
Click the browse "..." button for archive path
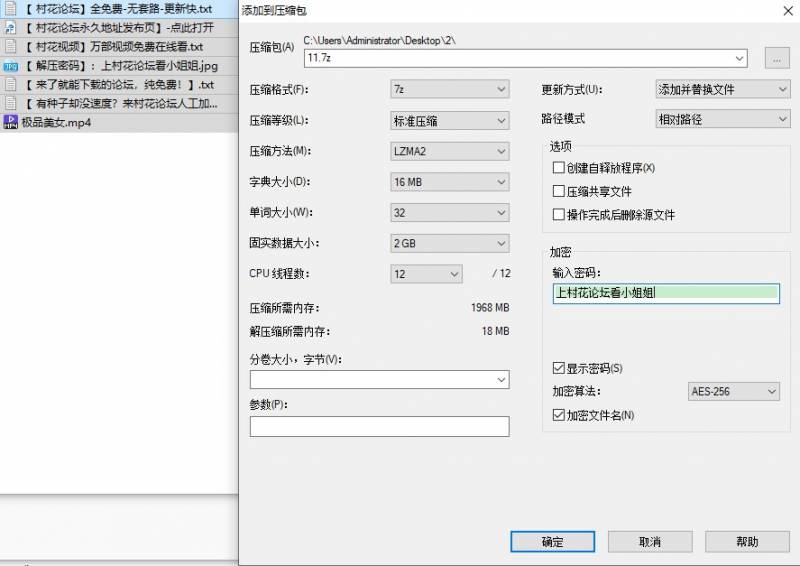[776, 58]
